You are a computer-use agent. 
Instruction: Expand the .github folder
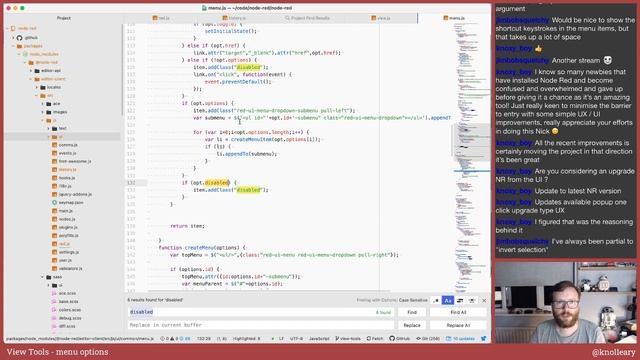tap(13, 38)
